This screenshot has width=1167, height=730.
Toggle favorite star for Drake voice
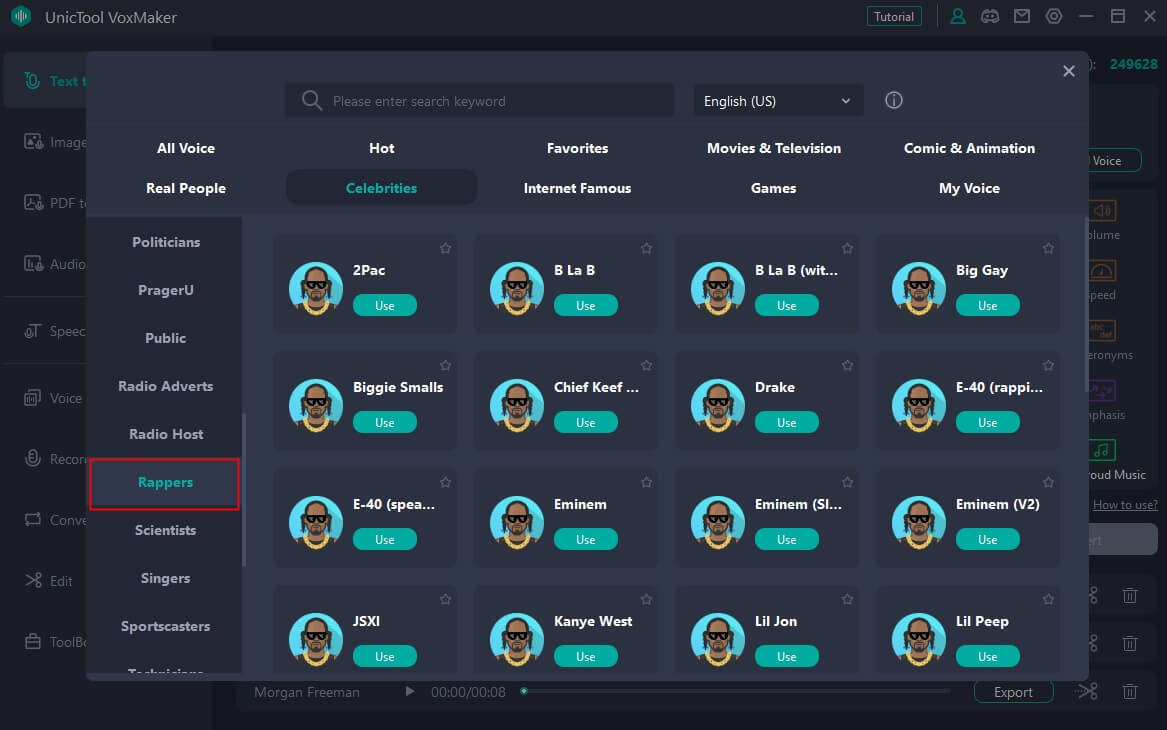(847, 365)
